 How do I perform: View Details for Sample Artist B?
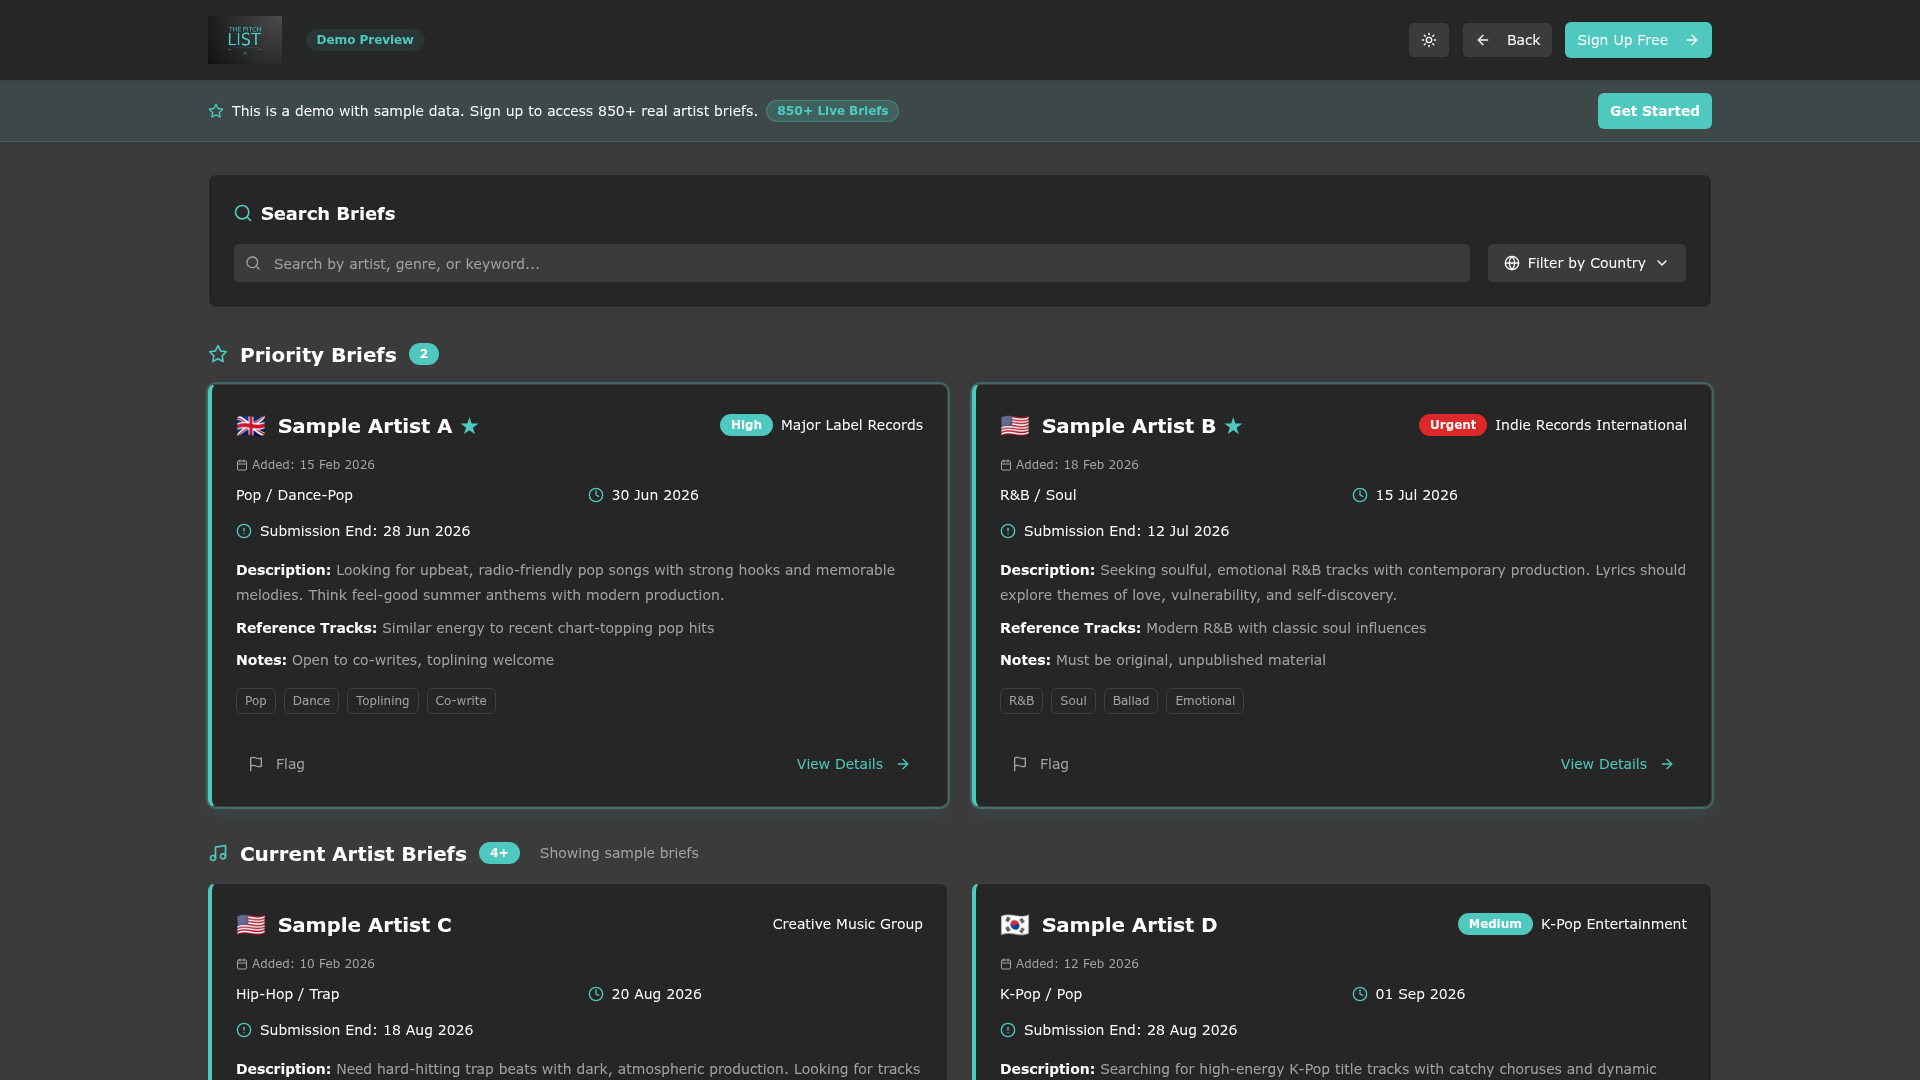tap(1617, 764)
